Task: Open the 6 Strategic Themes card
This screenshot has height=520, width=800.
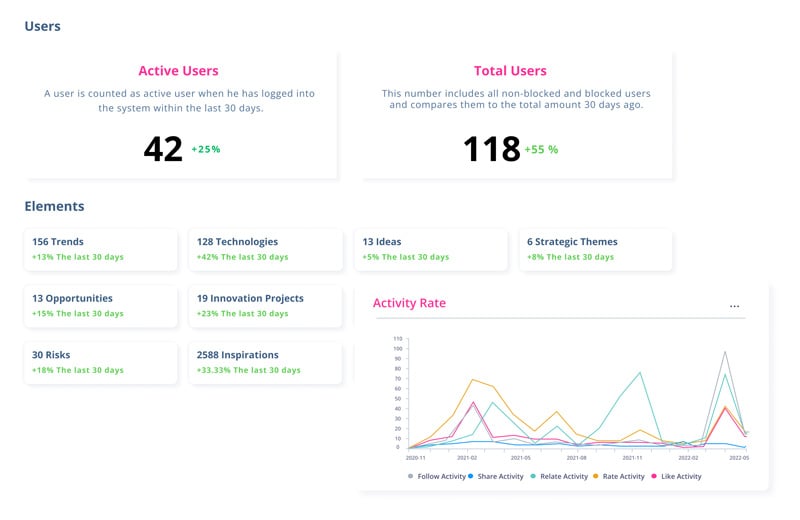Action: (595, 250)
